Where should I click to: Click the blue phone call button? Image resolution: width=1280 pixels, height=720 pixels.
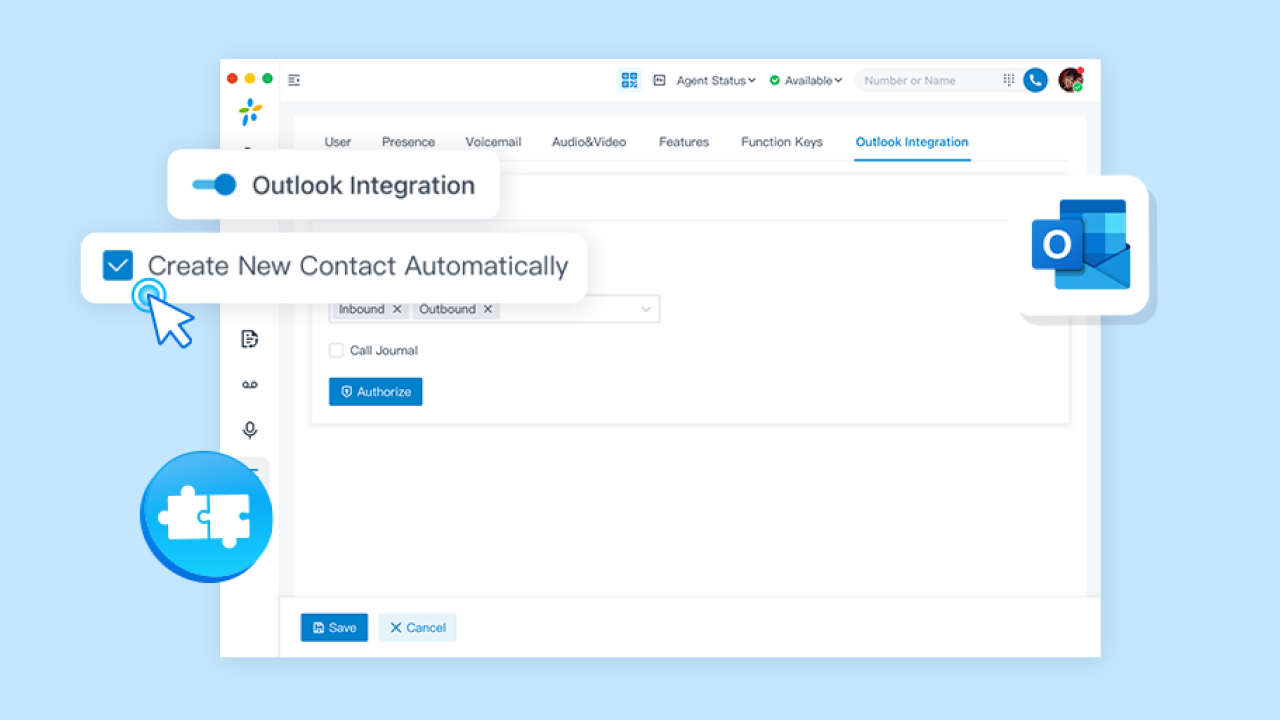(1035, 80)
